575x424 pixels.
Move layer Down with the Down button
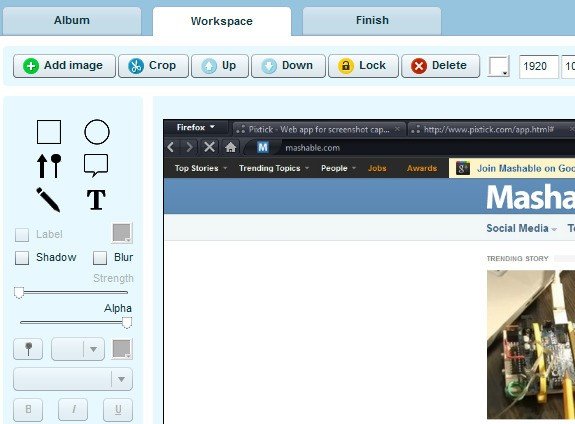click(288, 66)
